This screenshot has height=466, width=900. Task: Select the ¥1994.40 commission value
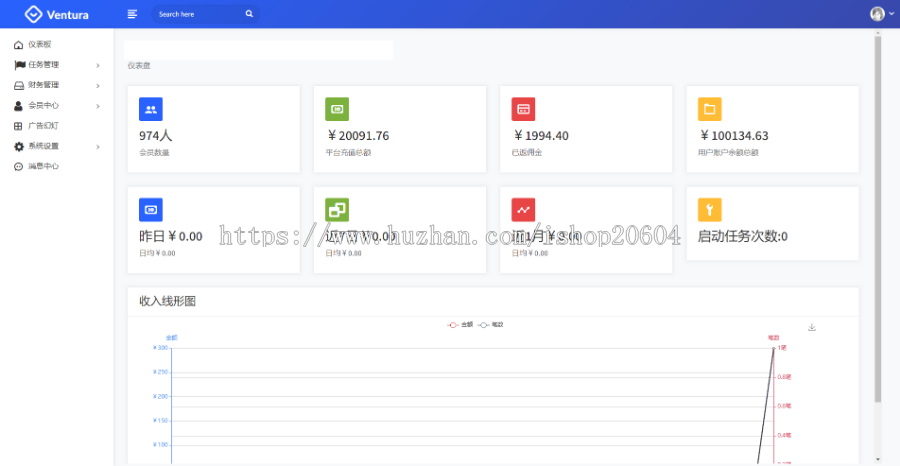coord(541,136)
